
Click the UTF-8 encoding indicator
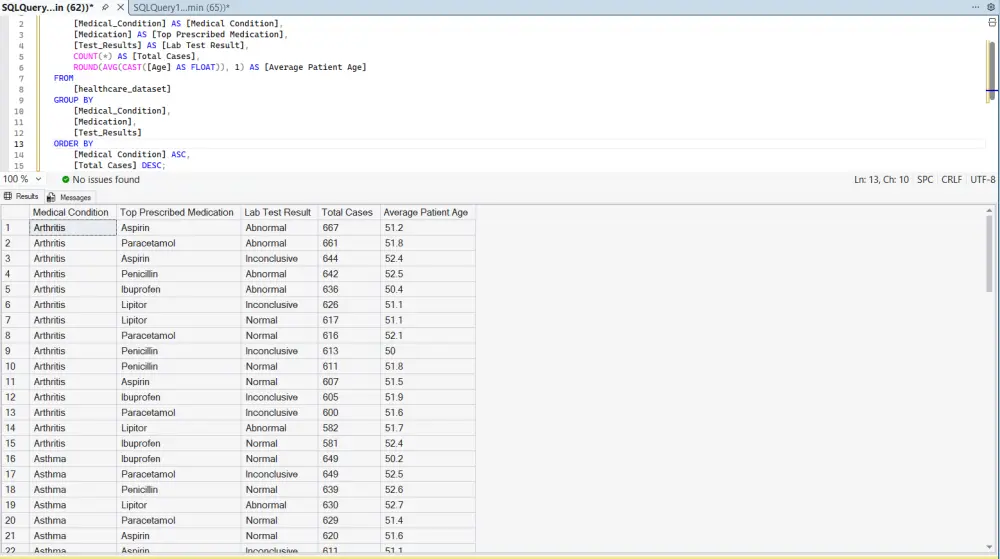[983, 180]
